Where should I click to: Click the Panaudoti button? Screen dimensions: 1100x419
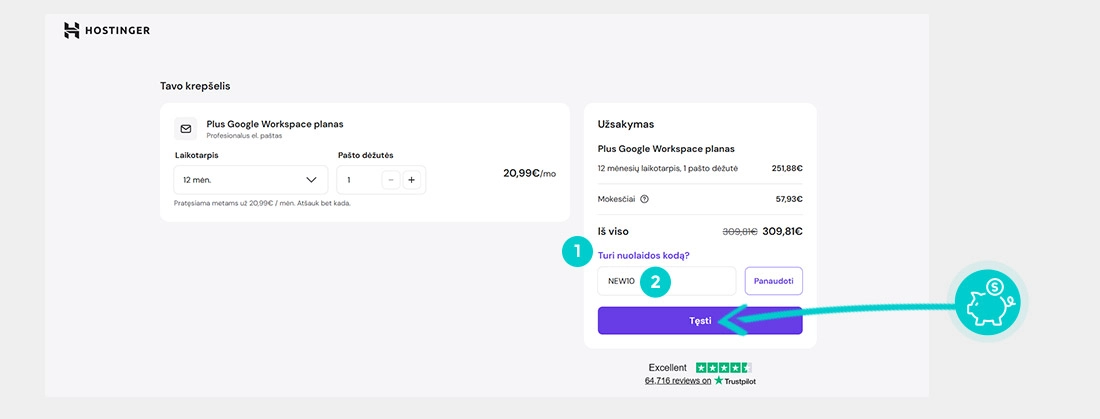pyautogui.click(x=773, y=281)
